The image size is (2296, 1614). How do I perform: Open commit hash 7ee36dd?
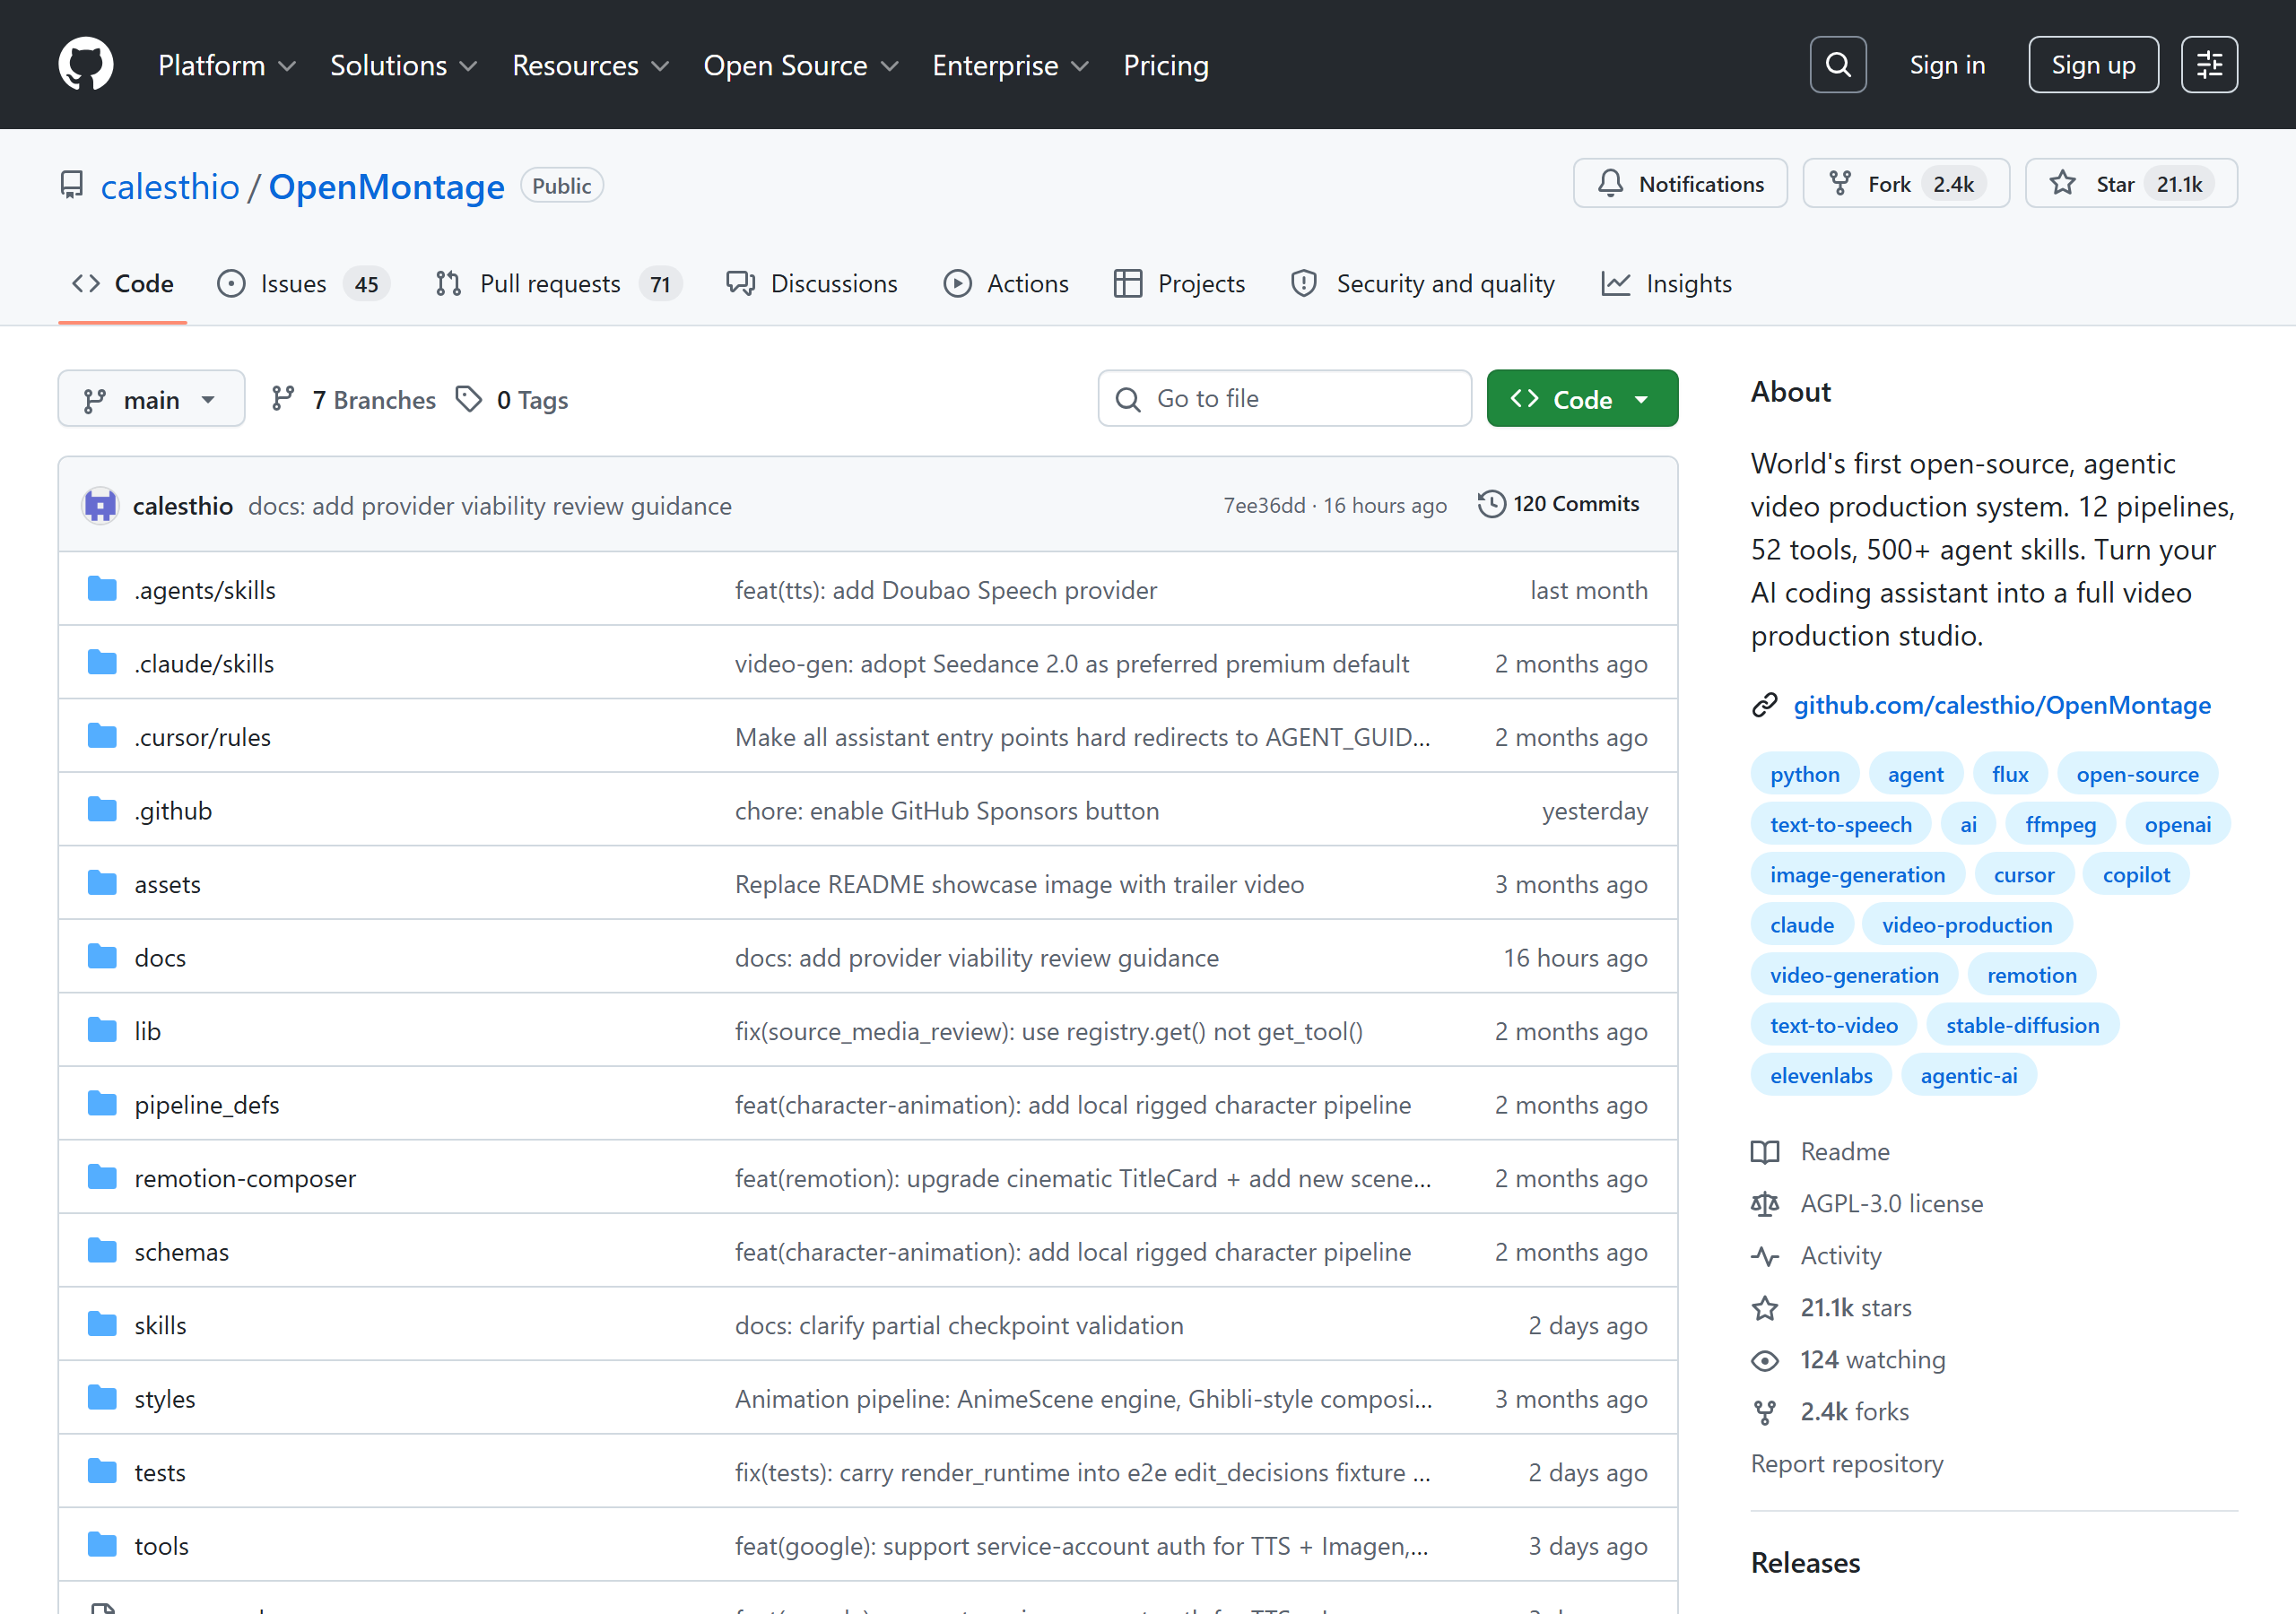[1264, 506]
